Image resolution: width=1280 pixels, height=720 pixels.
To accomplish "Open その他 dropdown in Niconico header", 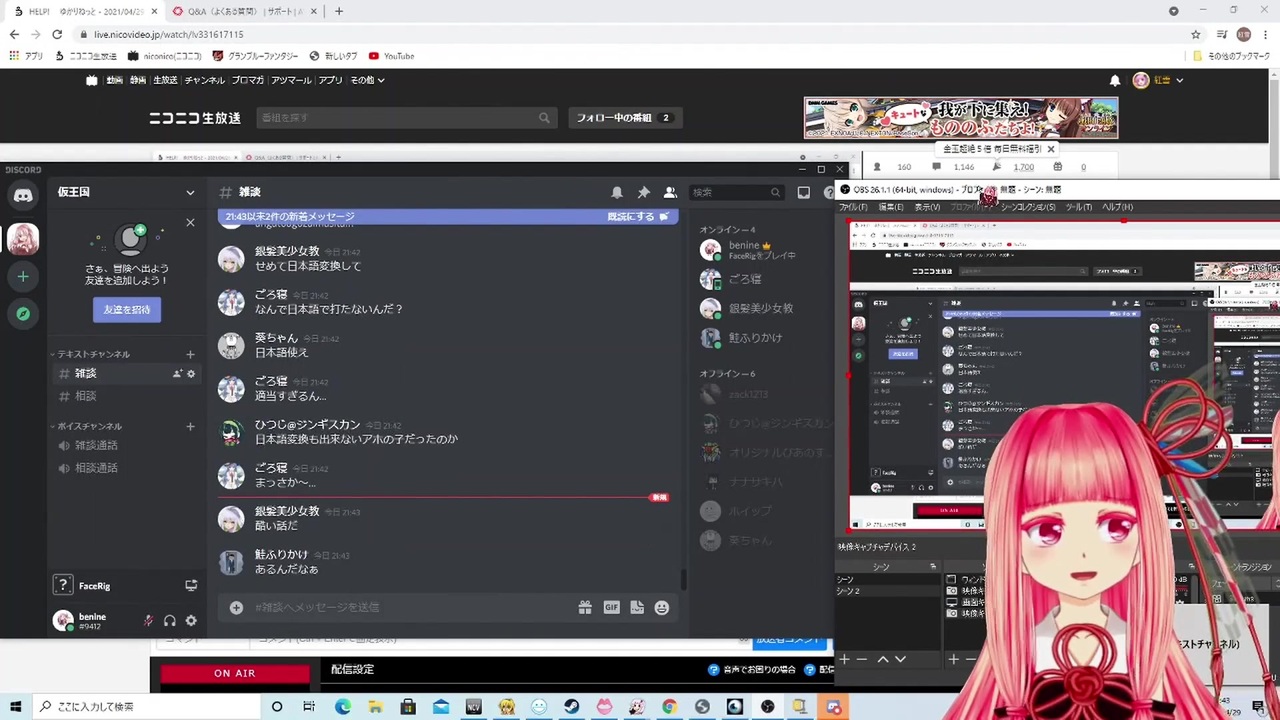I will point(367,80).
